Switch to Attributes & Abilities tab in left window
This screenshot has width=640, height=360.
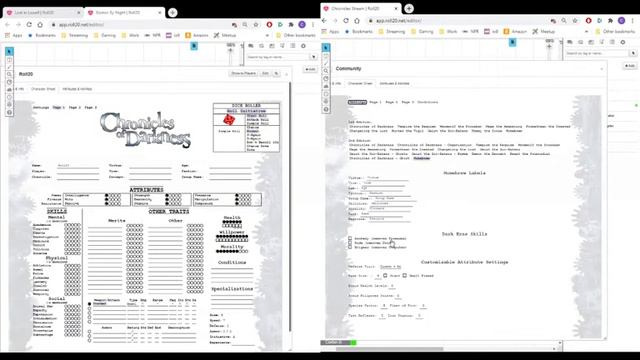(77, 89)
